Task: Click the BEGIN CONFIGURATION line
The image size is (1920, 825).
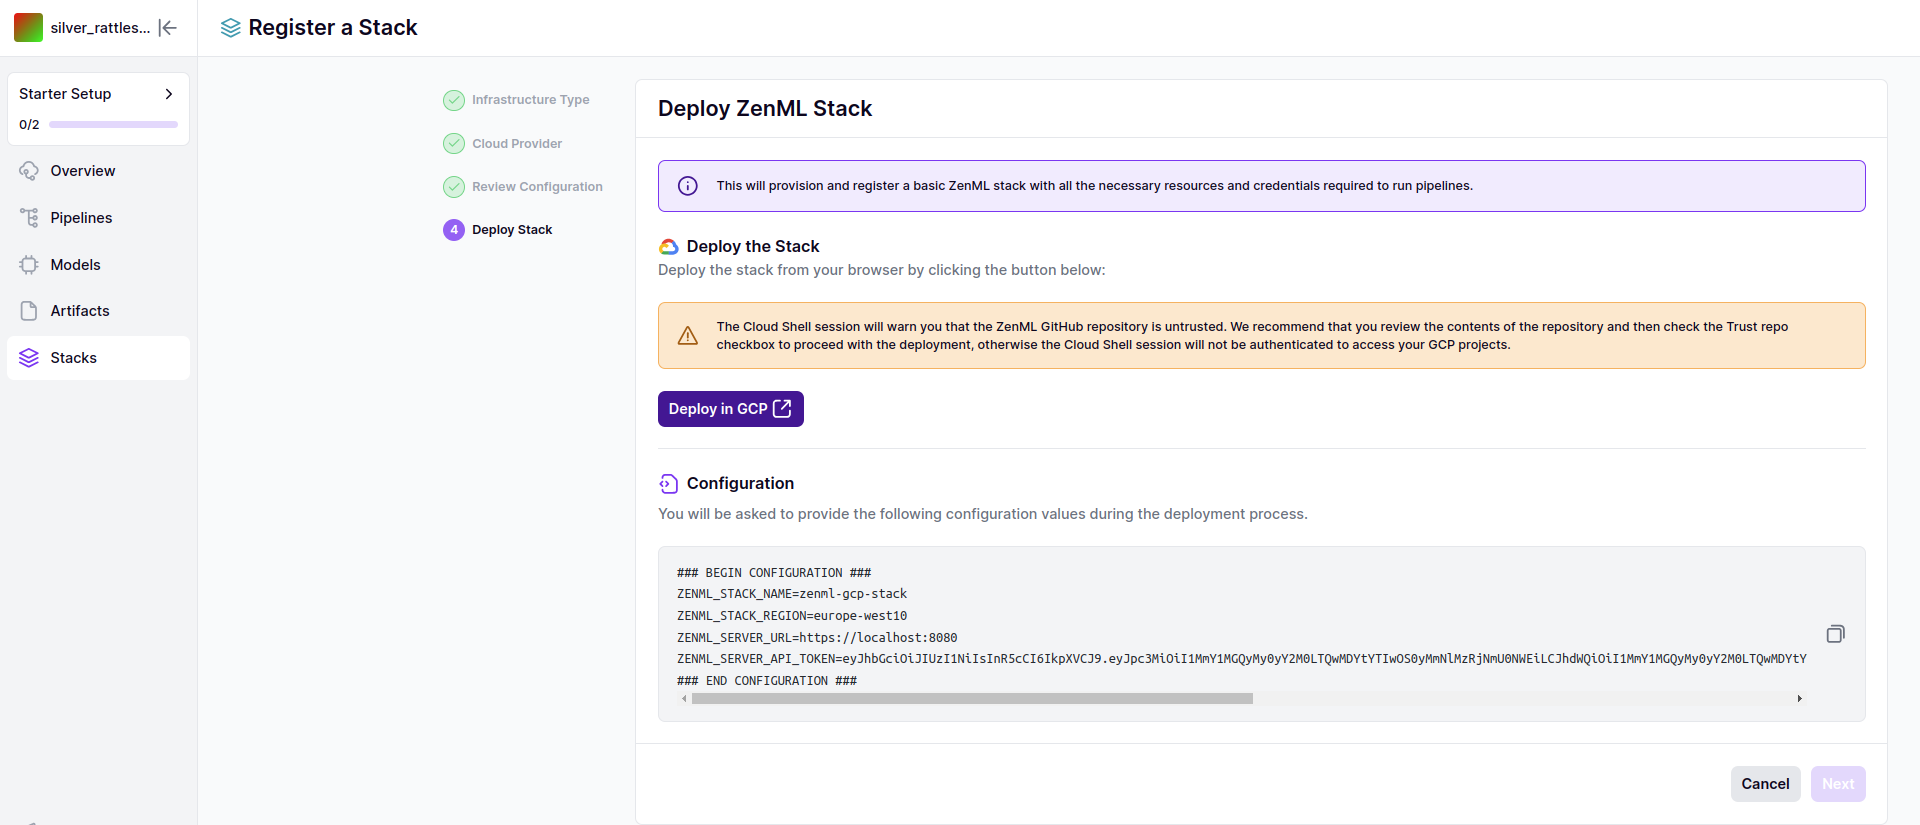Action: (774, 573)
